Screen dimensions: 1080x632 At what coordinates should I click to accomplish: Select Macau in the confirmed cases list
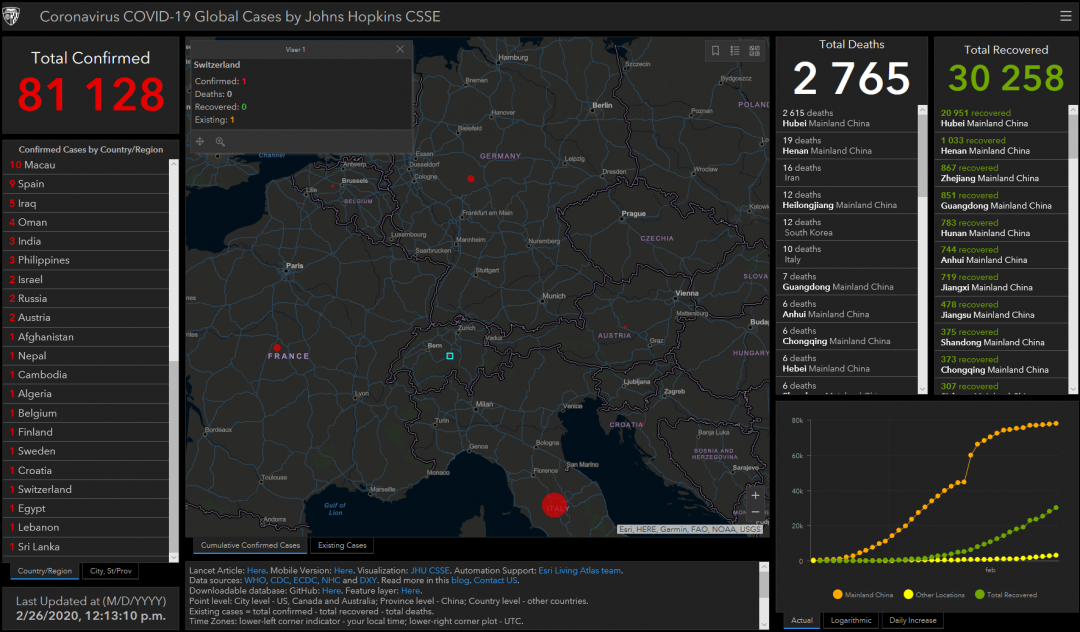(x=86, y=165)
